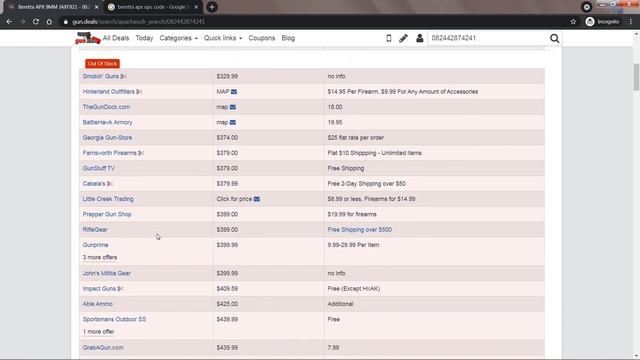Reload the page with the refresh icon

[36, 22]
